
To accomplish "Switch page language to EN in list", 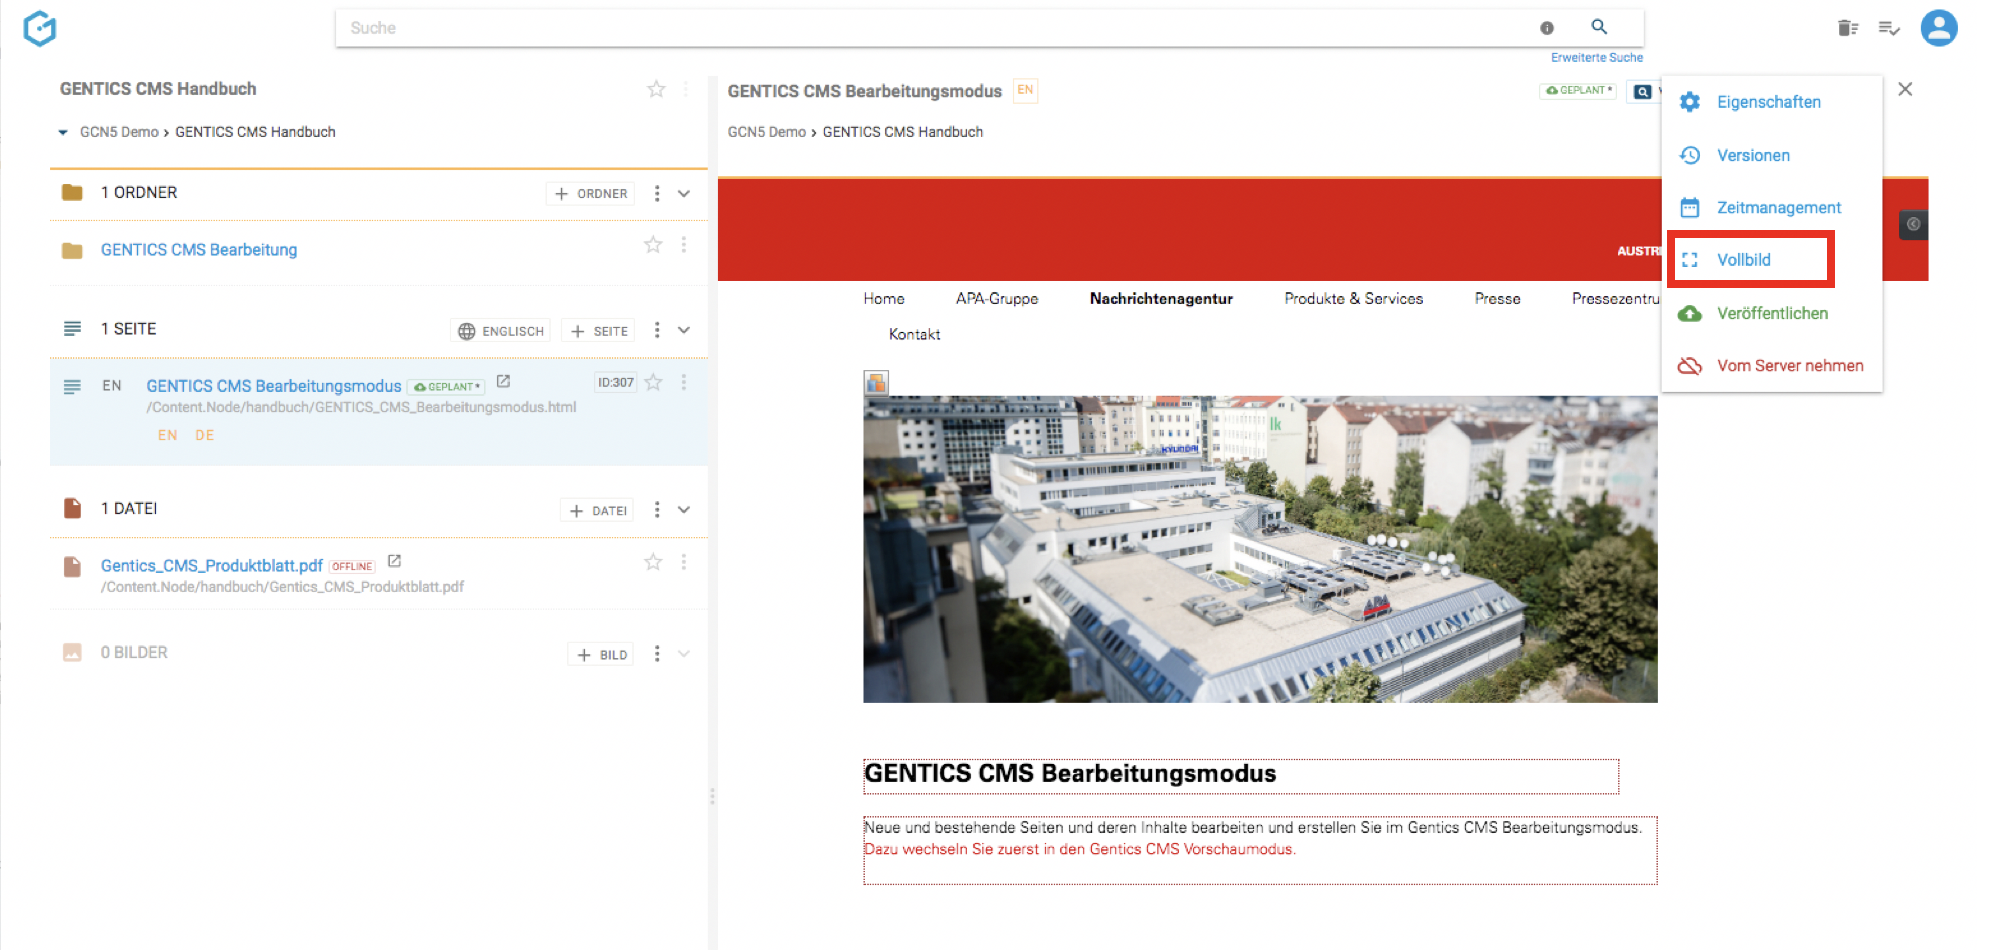I will click(x=167, y=435).
